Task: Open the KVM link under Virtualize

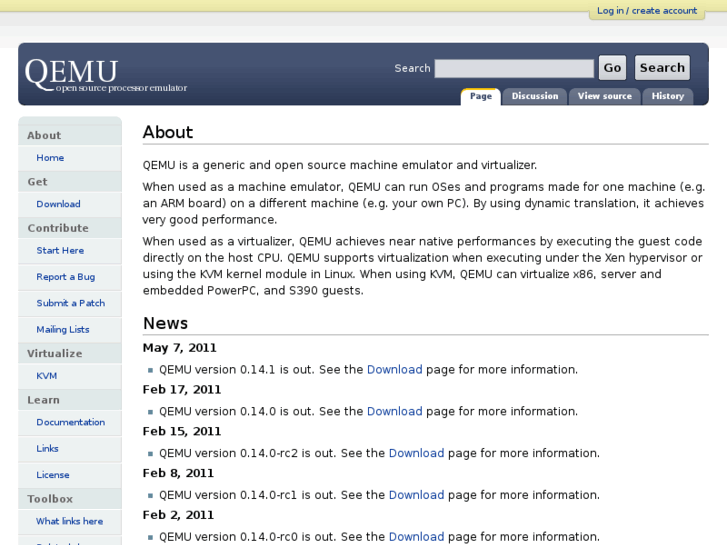Action: pyautogui.click(x=47, y=376)
